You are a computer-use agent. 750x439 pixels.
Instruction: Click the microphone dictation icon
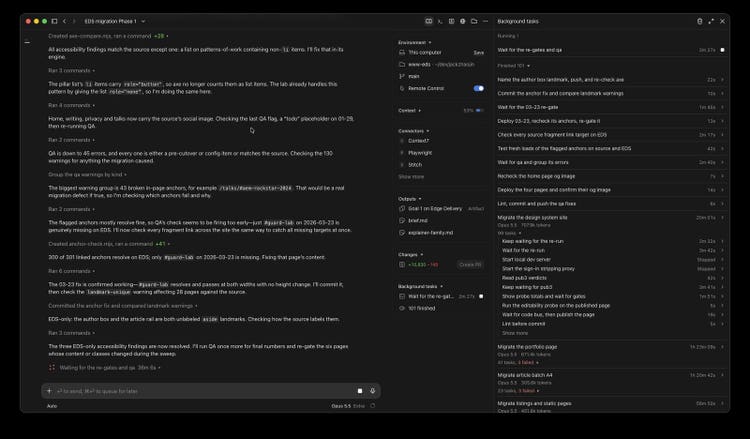373,391
